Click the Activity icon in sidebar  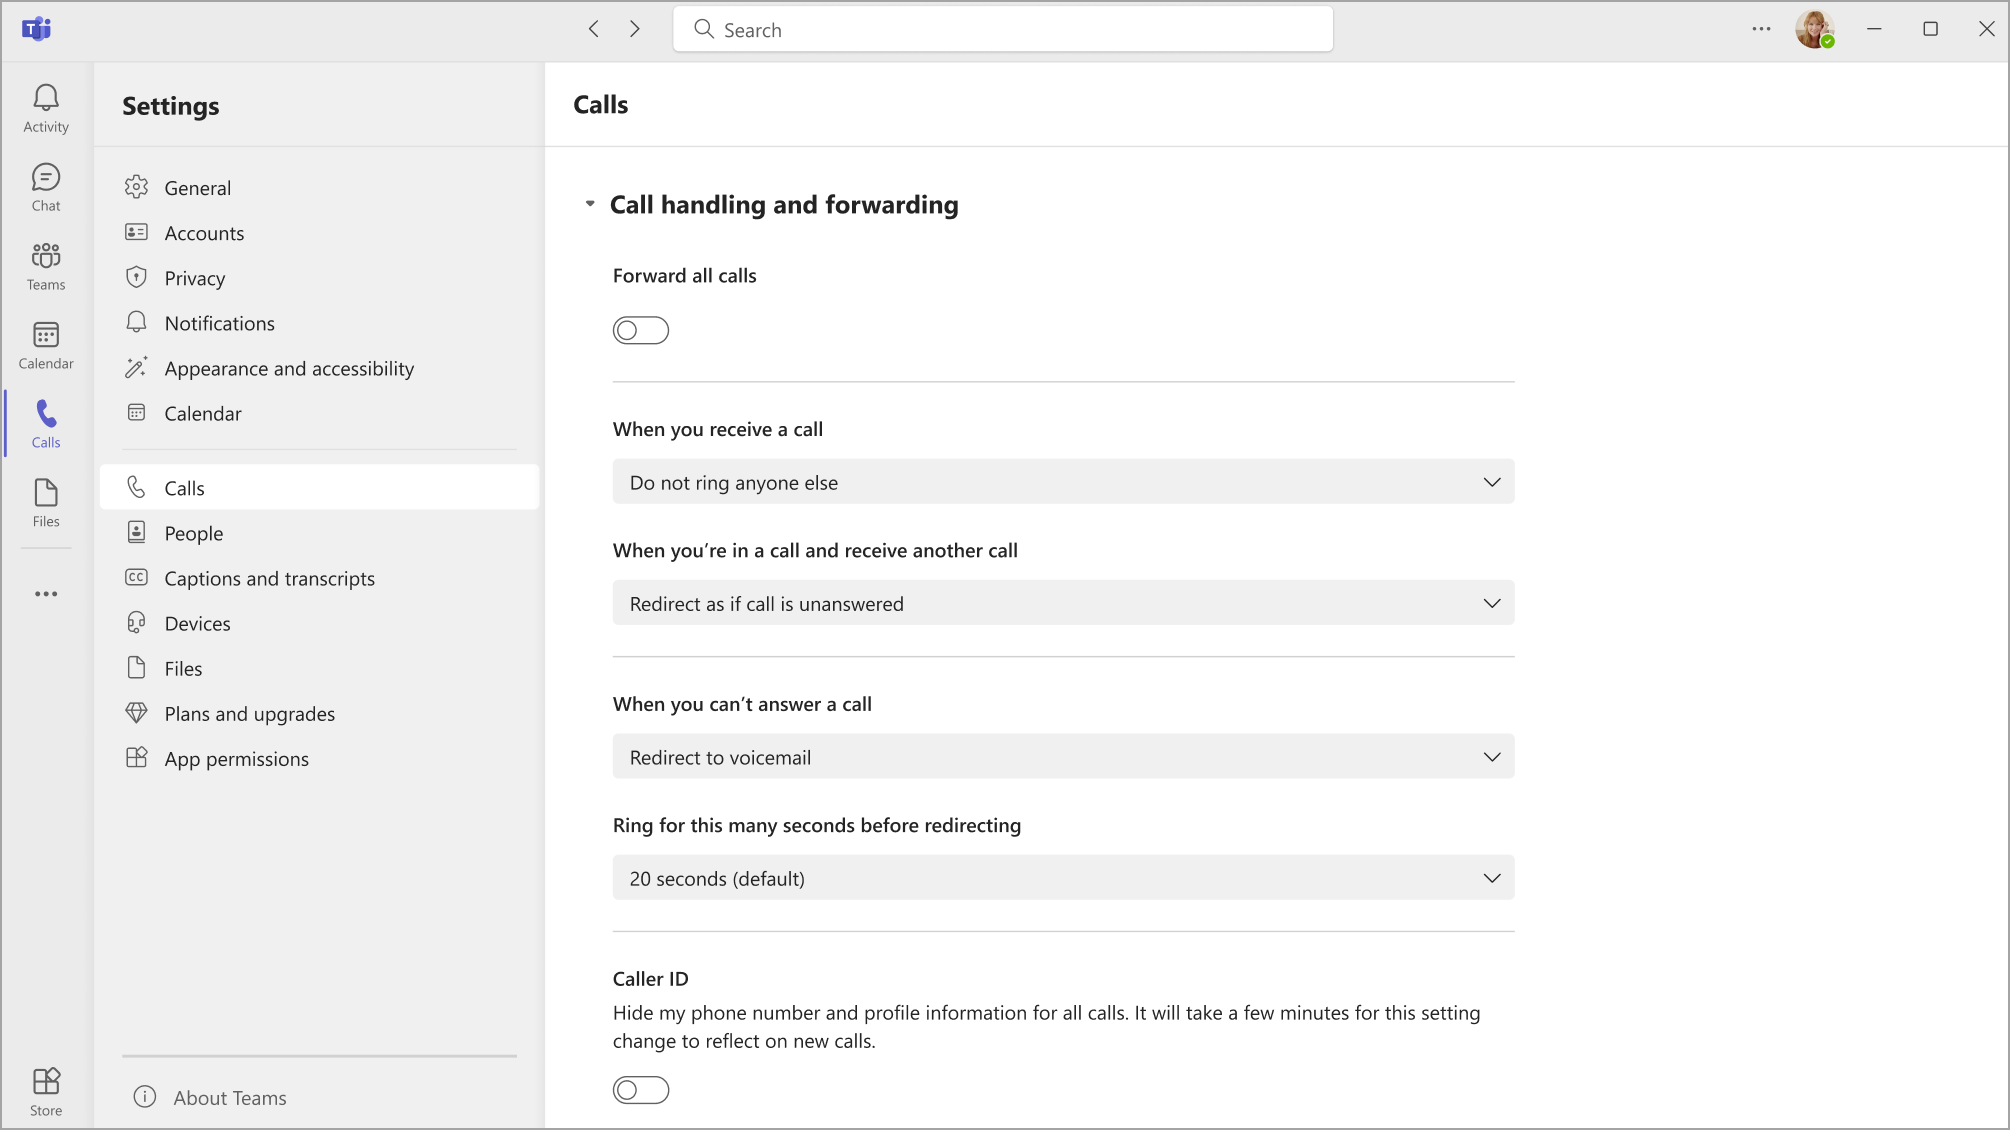point(46,108)
